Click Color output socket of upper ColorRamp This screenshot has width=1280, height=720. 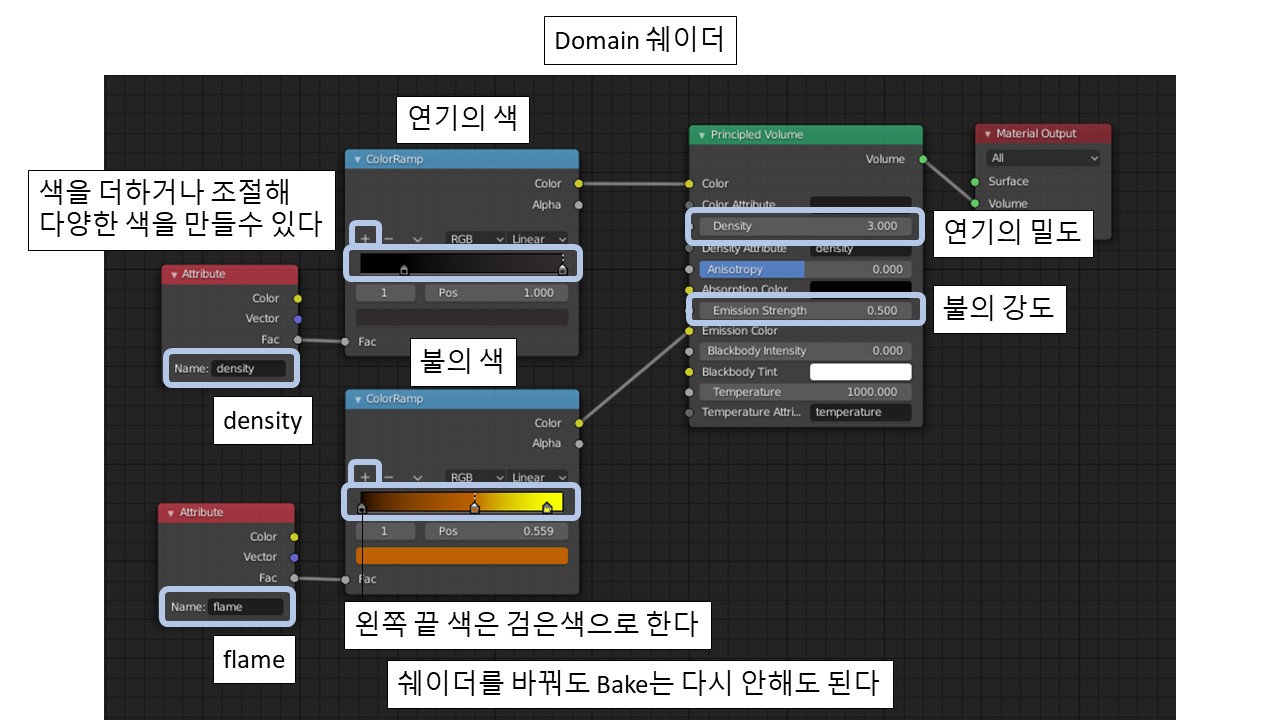[578, 183]
